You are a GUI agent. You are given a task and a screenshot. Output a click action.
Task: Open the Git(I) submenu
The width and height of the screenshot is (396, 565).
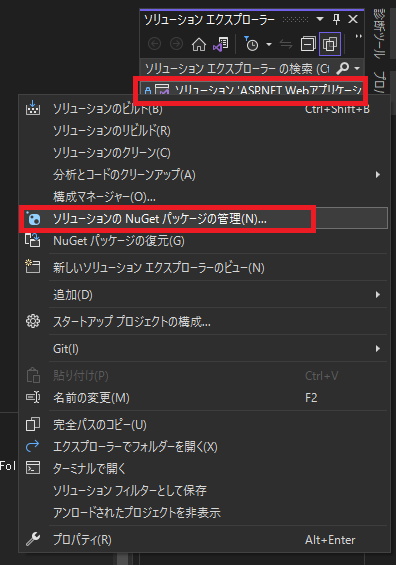click(205, 348)
